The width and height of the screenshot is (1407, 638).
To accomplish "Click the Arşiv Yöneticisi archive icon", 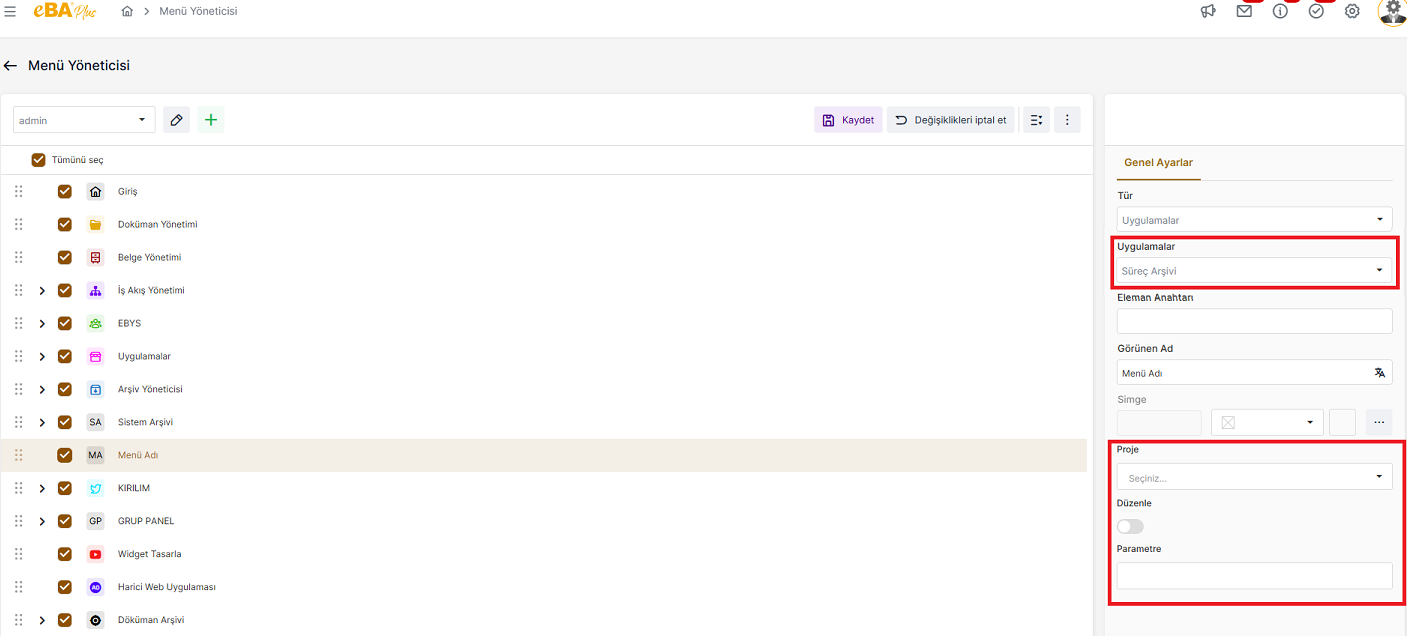I will tap(95, 389).
